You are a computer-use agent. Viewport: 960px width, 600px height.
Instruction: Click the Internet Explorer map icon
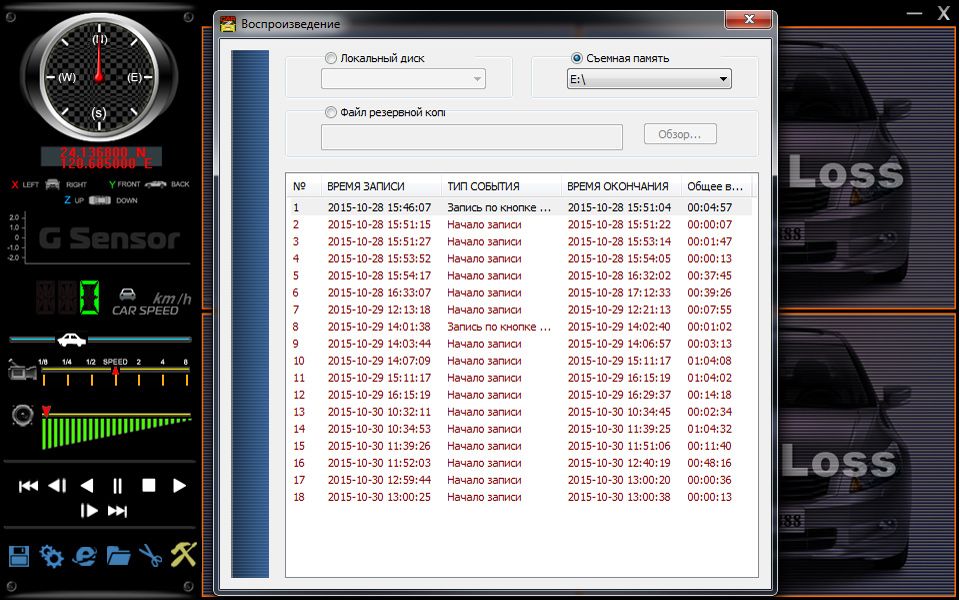tap(85, 556)
